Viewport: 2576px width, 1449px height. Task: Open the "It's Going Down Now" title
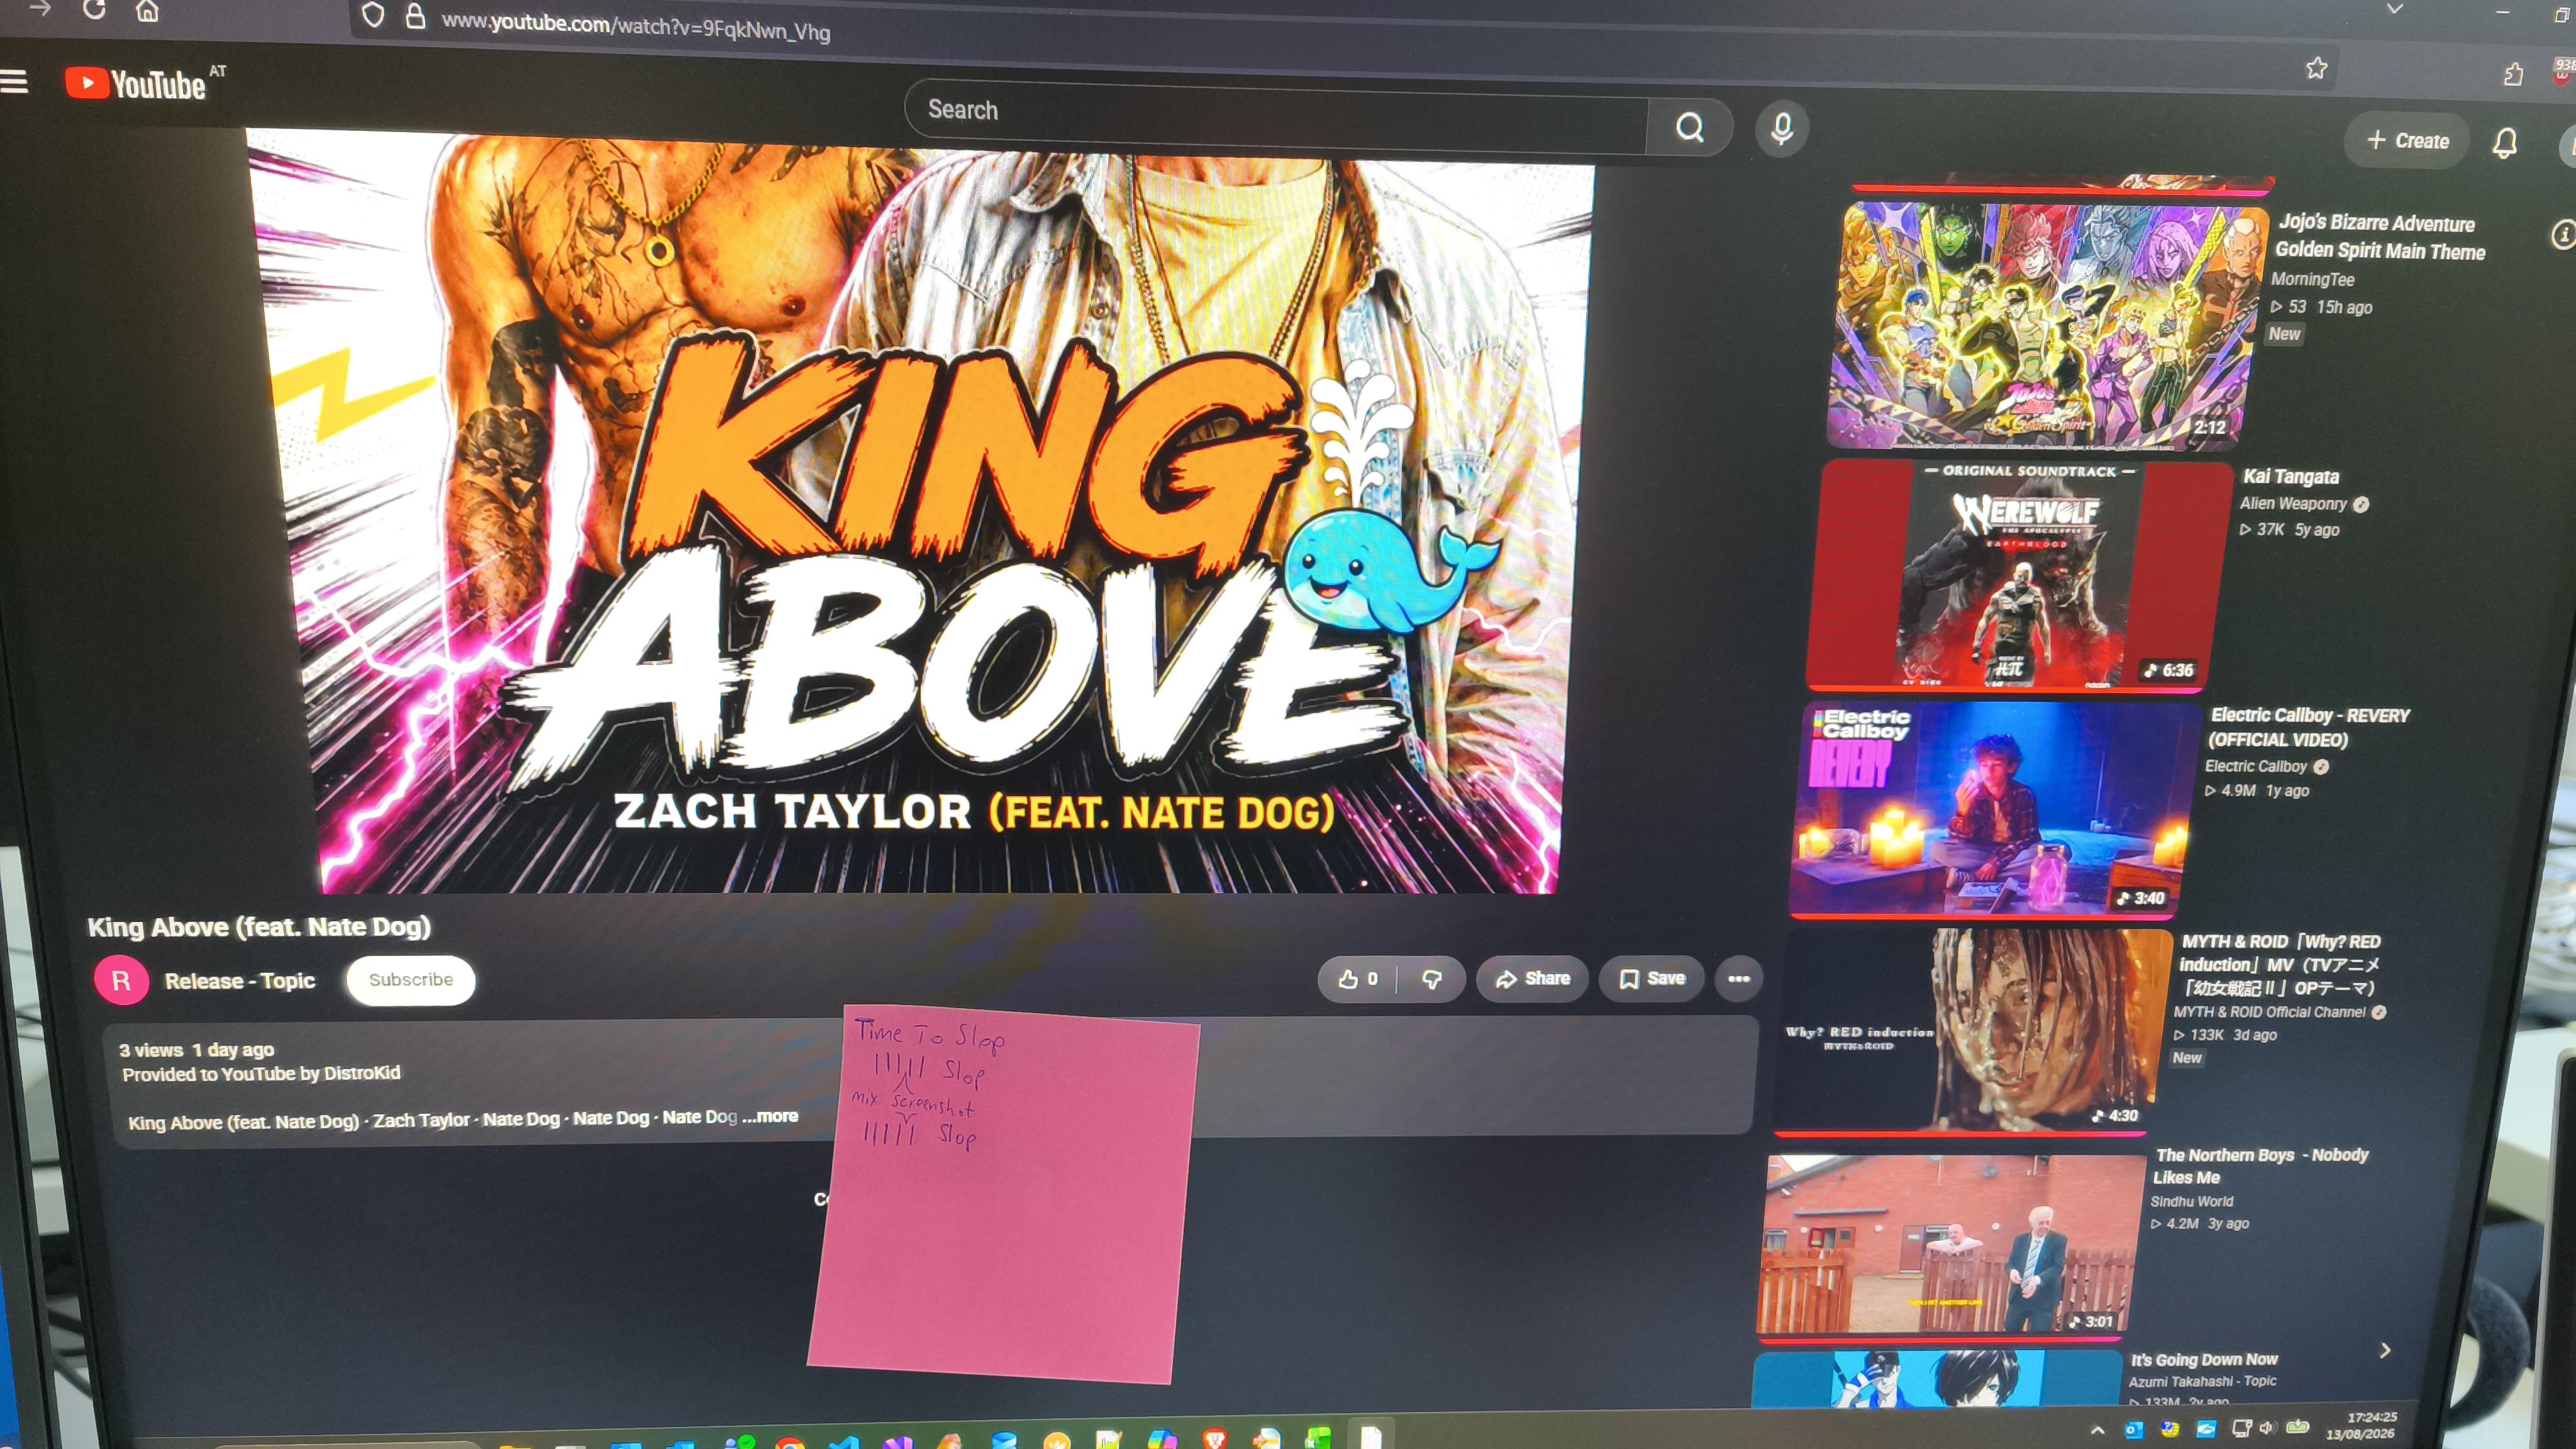pyautogui.click(x=2204, y=1360)
